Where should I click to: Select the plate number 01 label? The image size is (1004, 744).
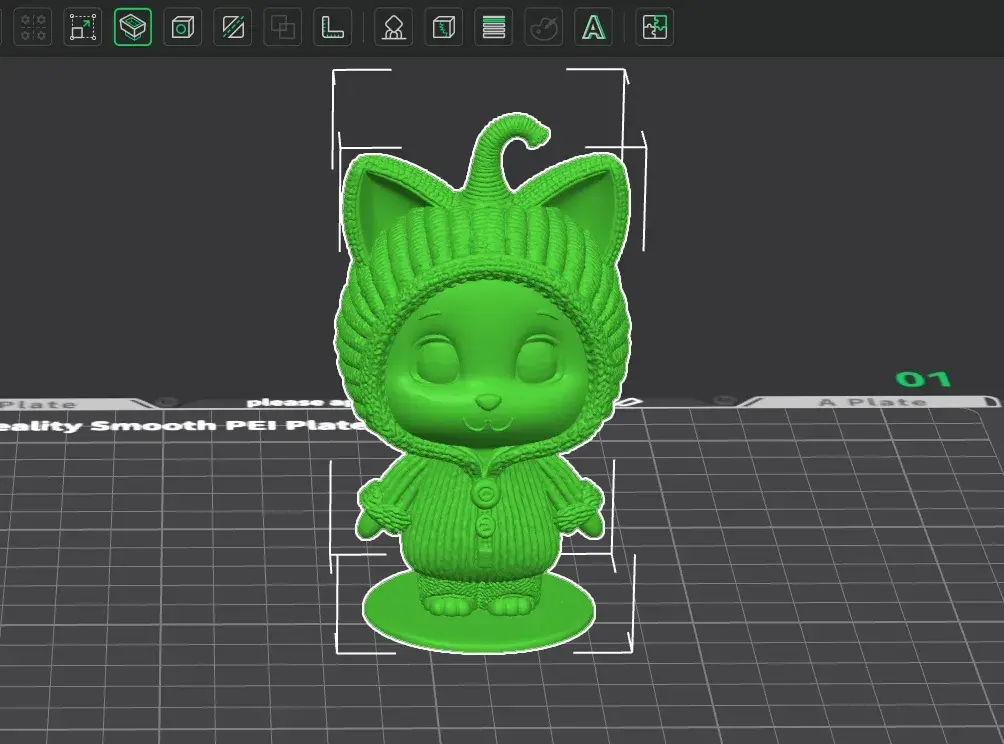point(923,379)
